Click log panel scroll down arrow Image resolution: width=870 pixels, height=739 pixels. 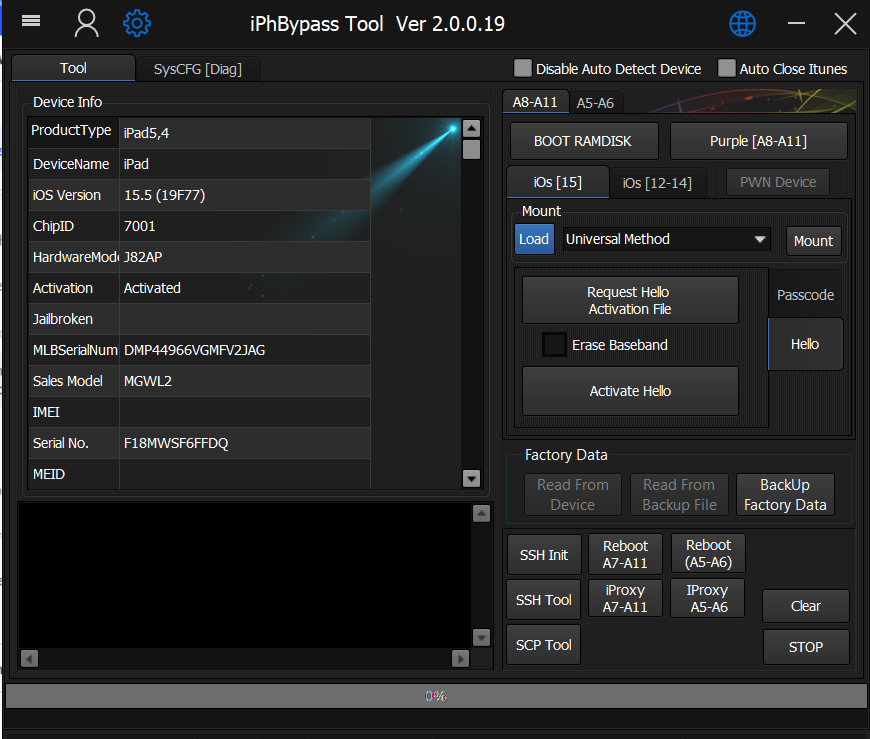481,637
